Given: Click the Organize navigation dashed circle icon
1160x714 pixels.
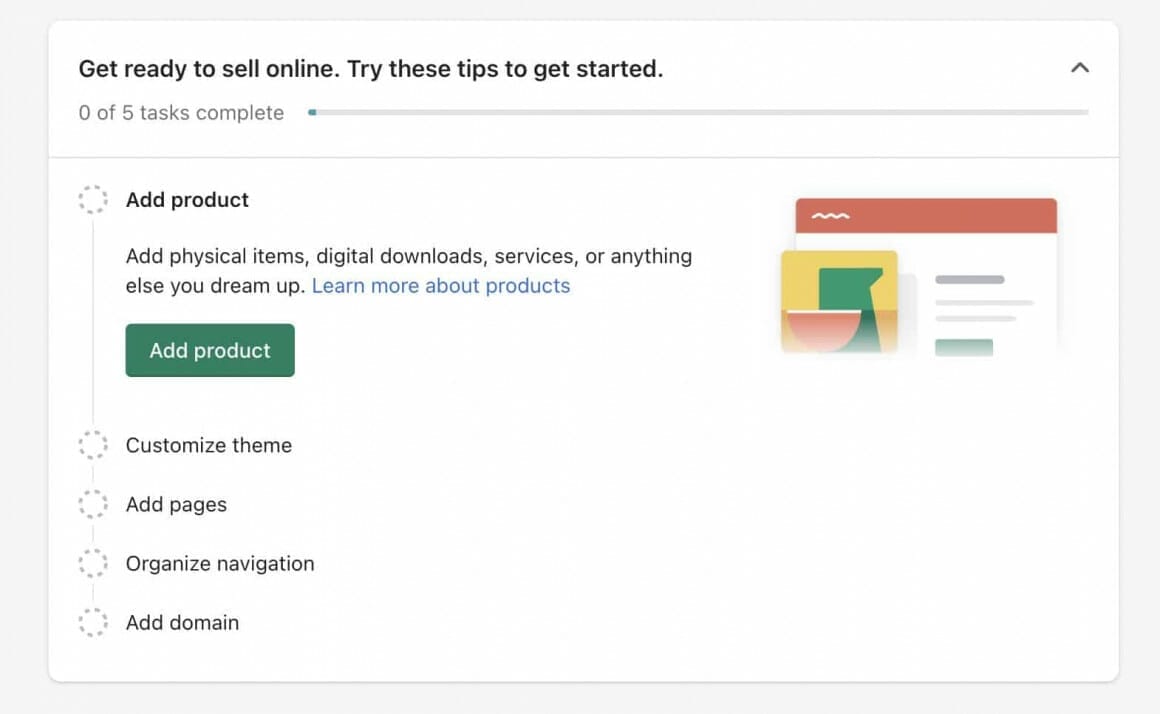Looking at the screenshot, I should pos(93,563).
